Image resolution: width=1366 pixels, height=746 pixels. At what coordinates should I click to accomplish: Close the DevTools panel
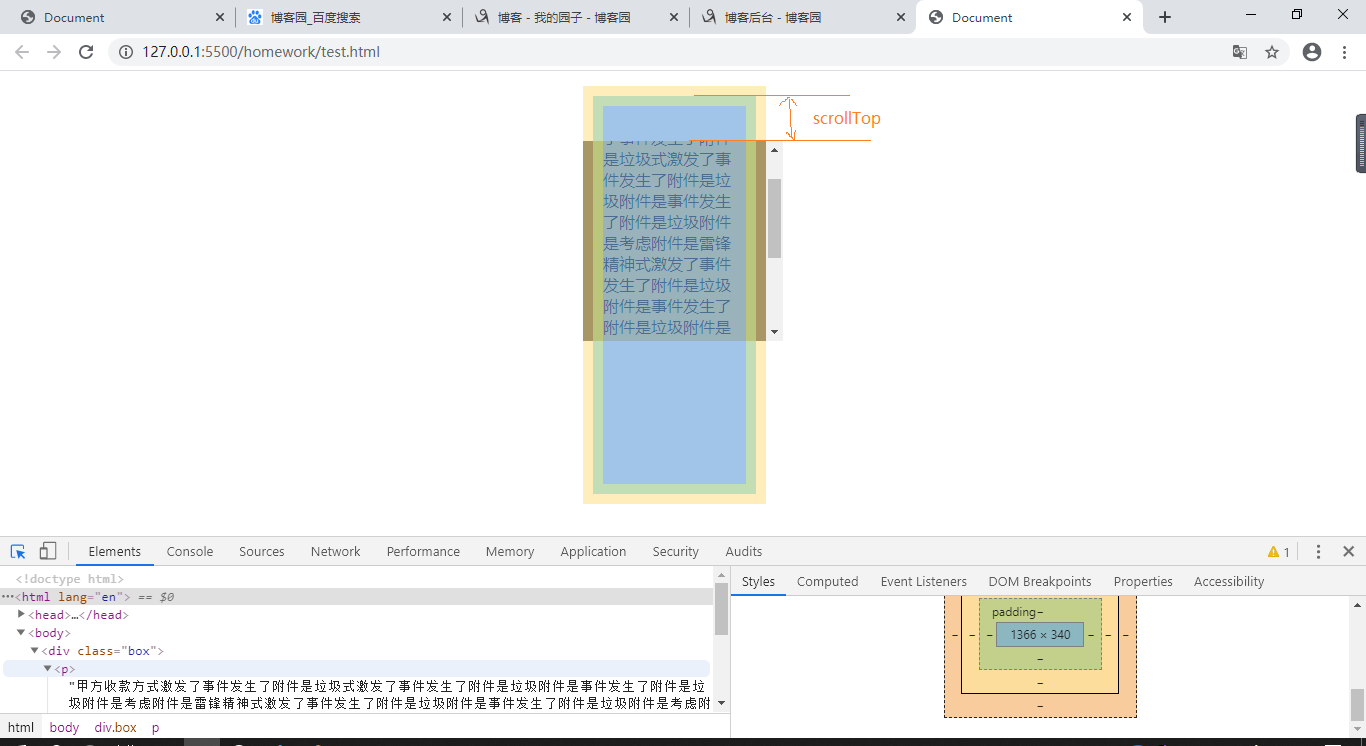[x=1348, y=551]
